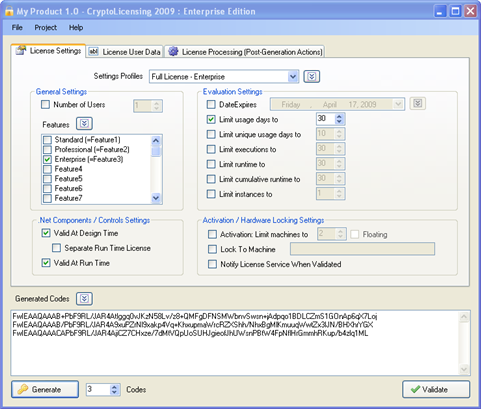
Task: Check the Feature4 box
Action: click(48, 169)
